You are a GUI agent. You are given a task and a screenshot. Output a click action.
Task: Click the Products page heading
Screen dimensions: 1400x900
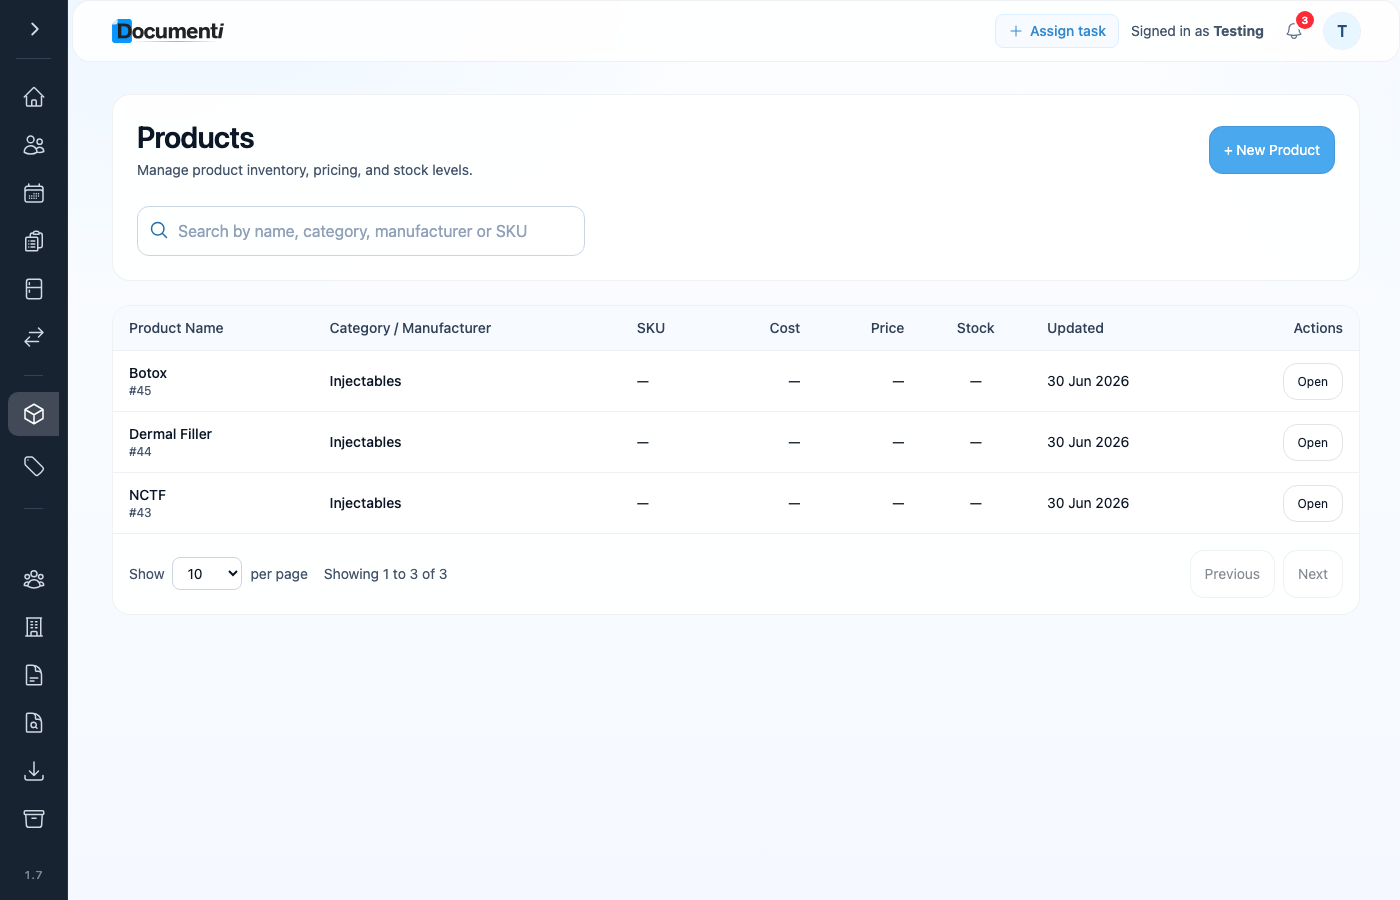[196, 138]
